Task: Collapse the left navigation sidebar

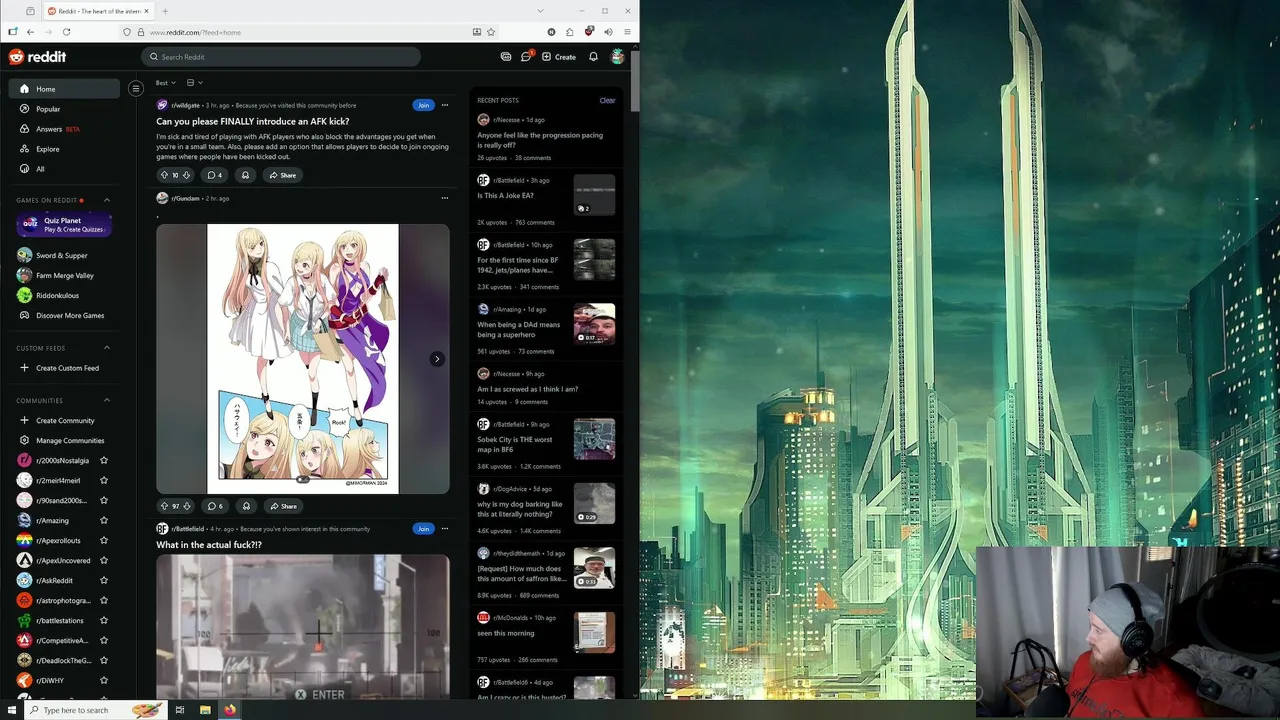Action: click(x=136, y=89)
